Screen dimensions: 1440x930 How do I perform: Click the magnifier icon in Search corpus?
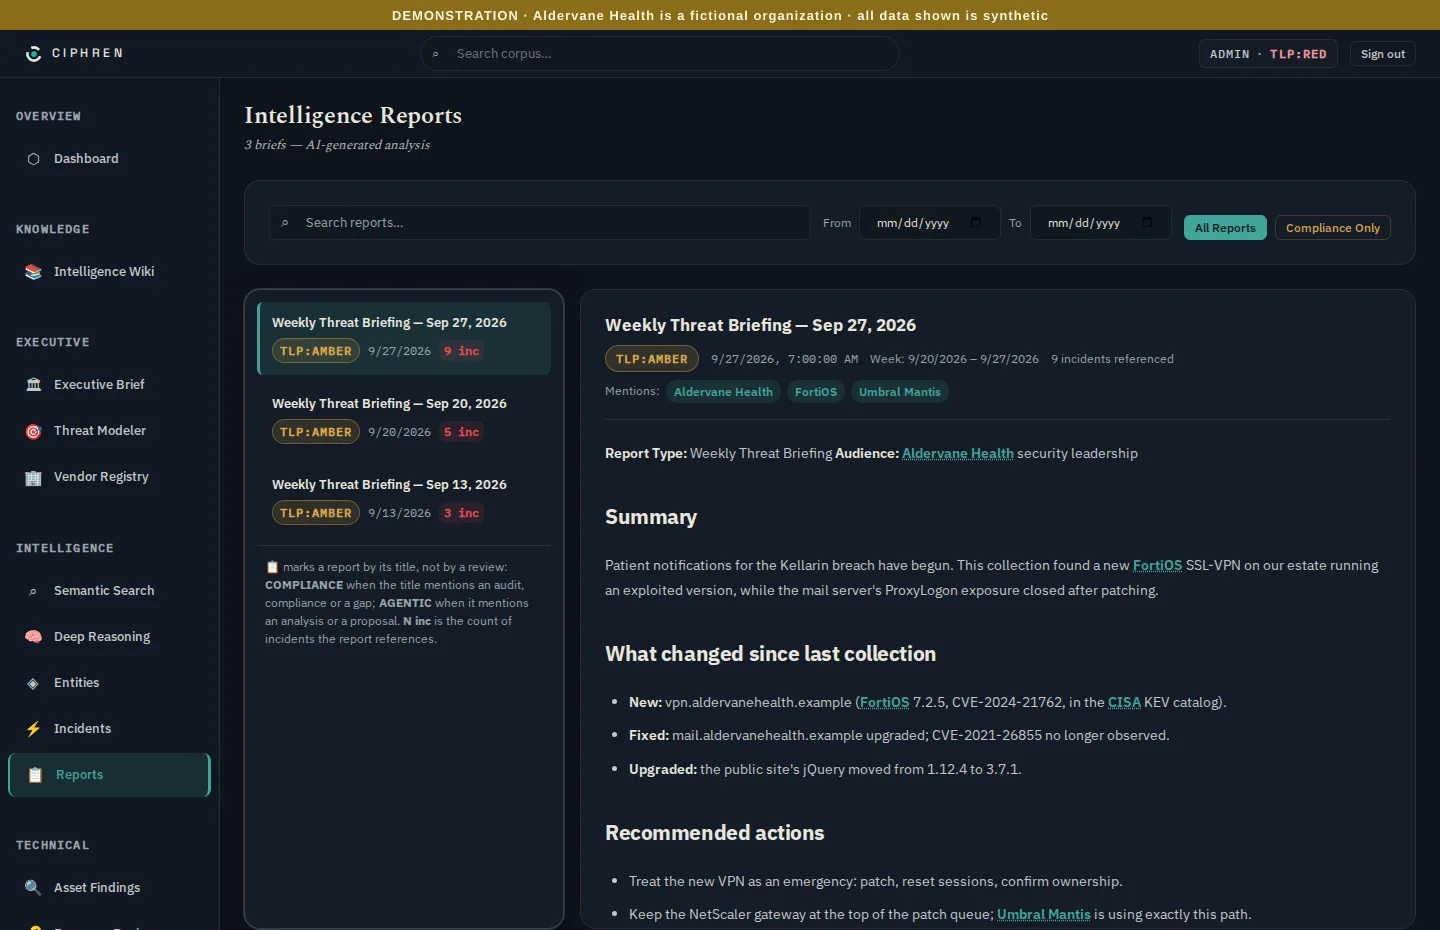tap(436, 54)
